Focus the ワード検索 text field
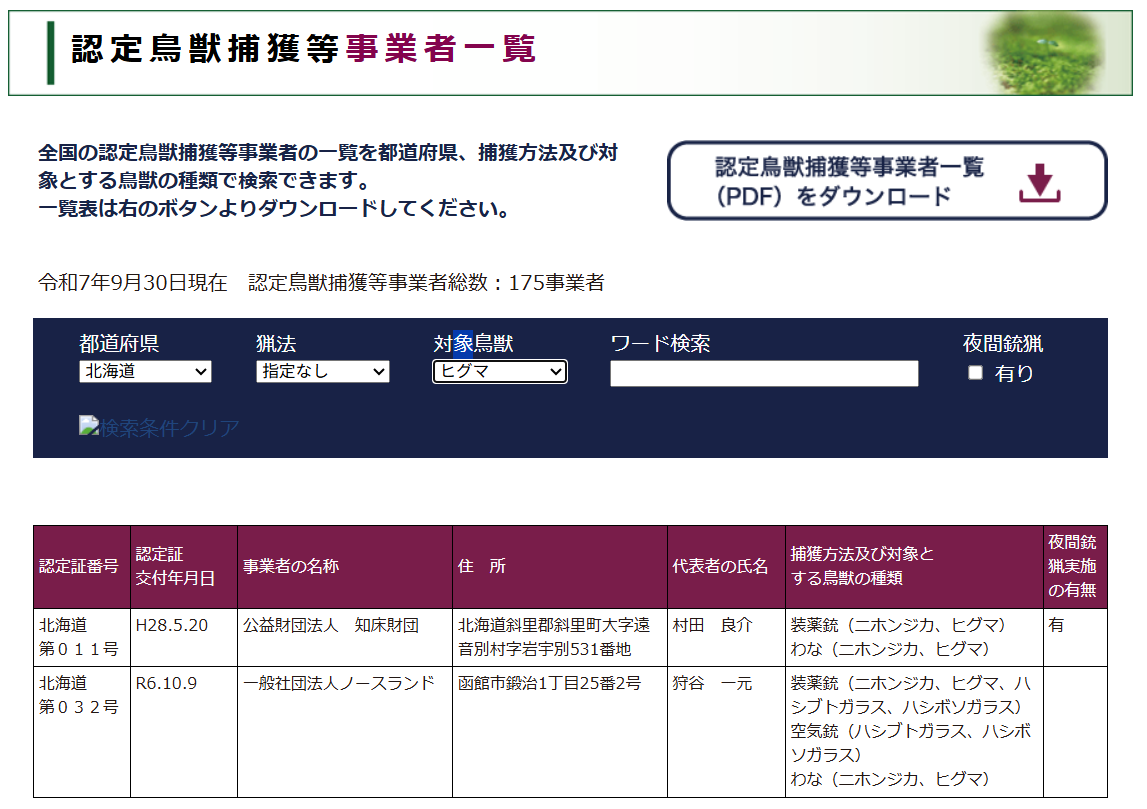The image size is (1147, 809). [x=764, y=373]
